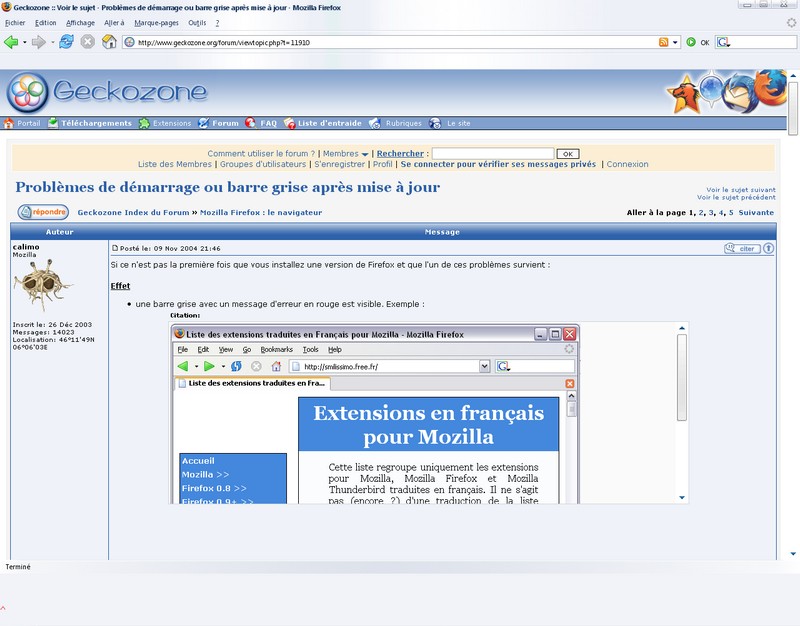Go to page 2 of topic
This screenshot has height=626, width=800.
701,213
